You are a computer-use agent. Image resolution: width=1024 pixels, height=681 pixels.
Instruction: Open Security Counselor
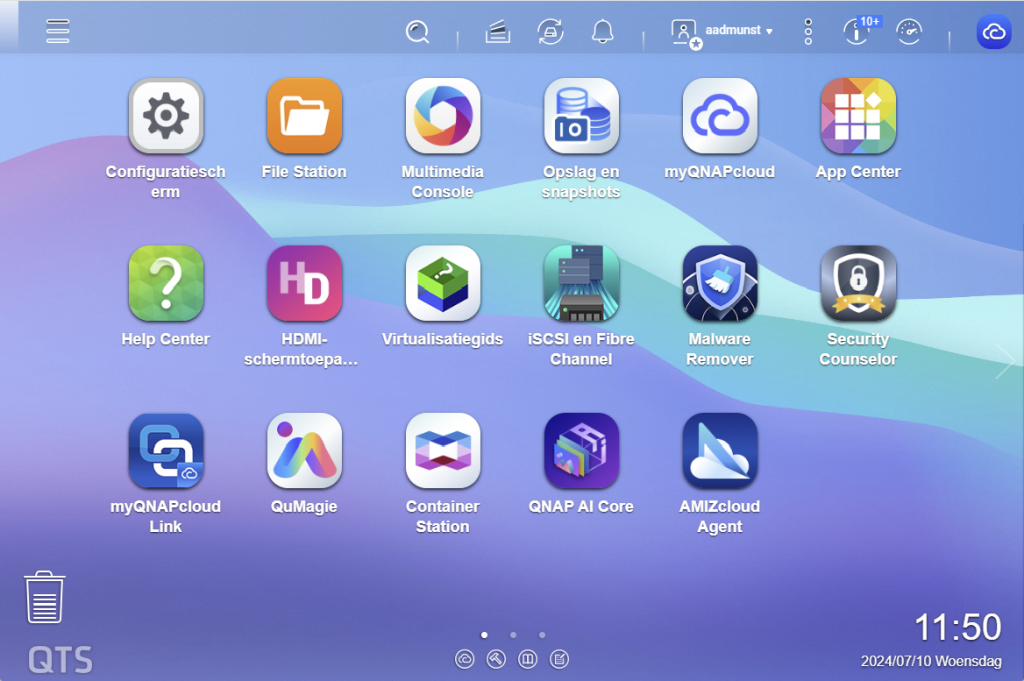click(858, 283)
